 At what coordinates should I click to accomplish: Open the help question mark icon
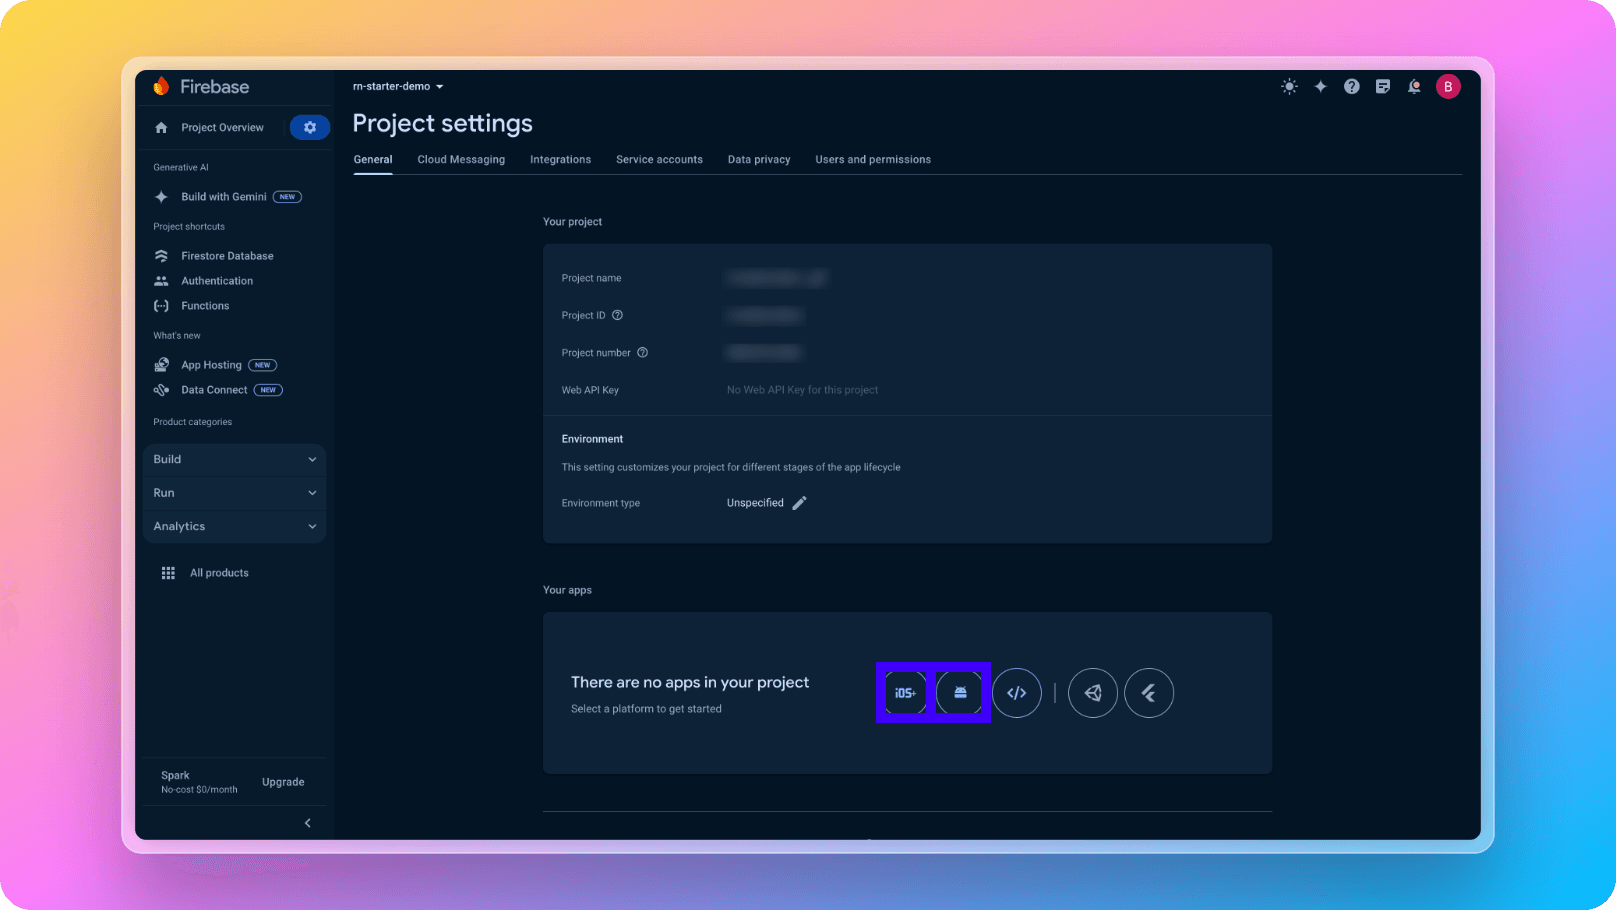(1351, 87)
